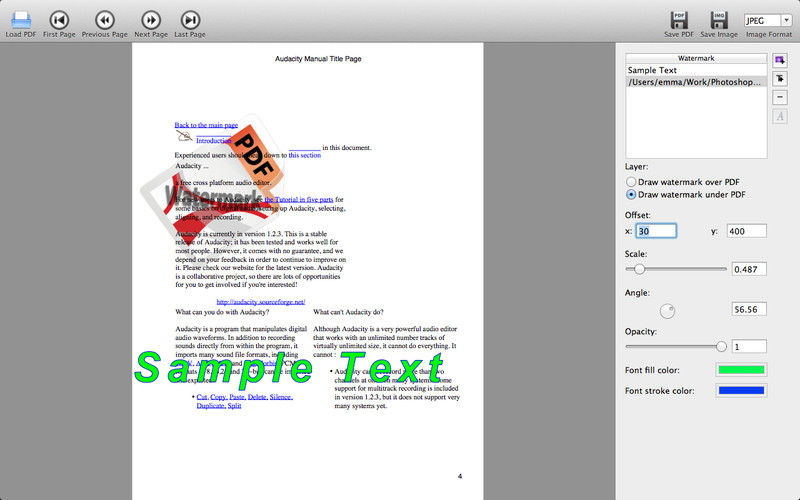Select 'Sample Text' watermark in list
The image size is (800, 500).
tap(696, 70)
